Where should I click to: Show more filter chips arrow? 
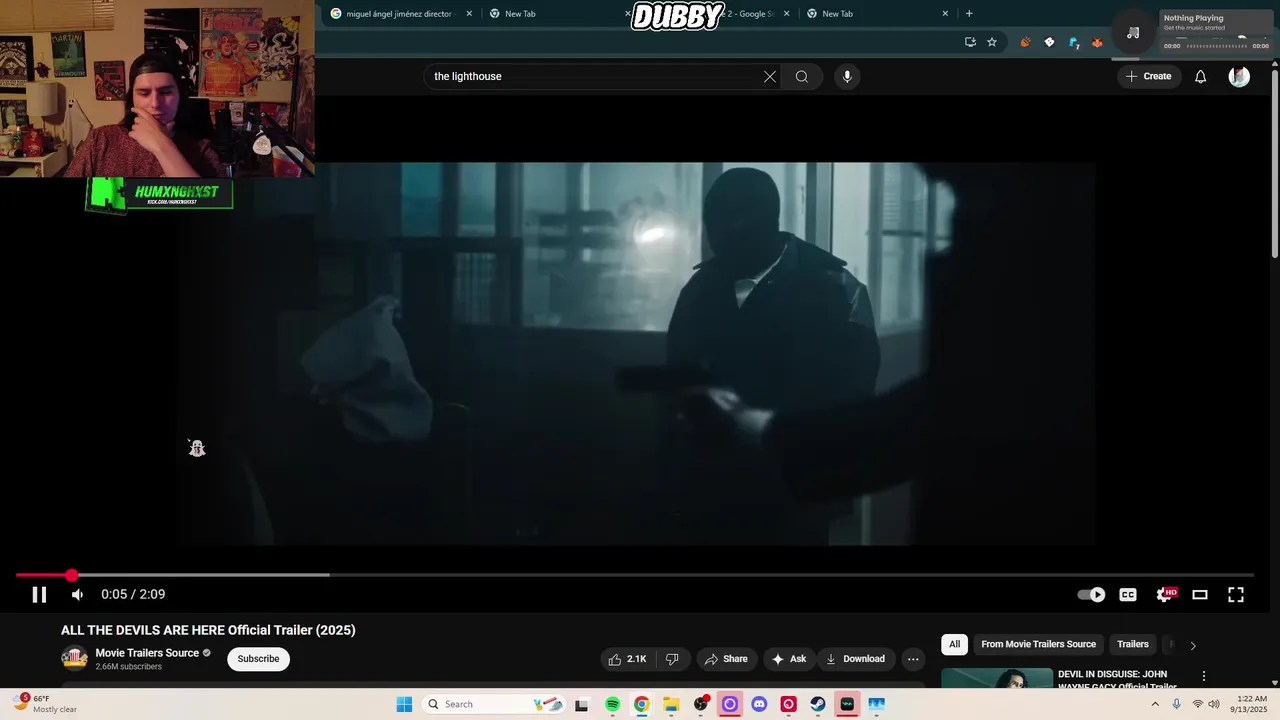coord(1192,645)
